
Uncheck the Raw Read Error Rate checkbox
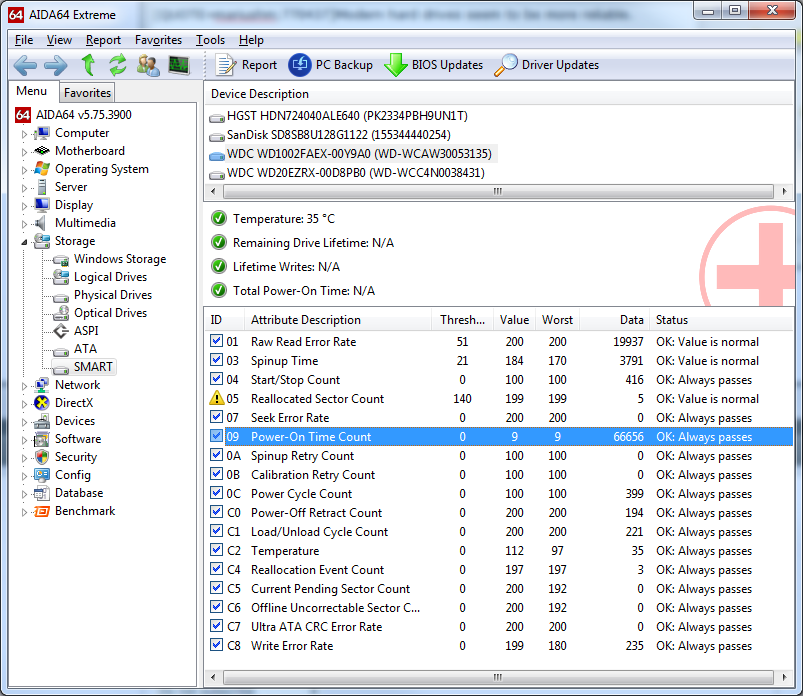(217, 341)
